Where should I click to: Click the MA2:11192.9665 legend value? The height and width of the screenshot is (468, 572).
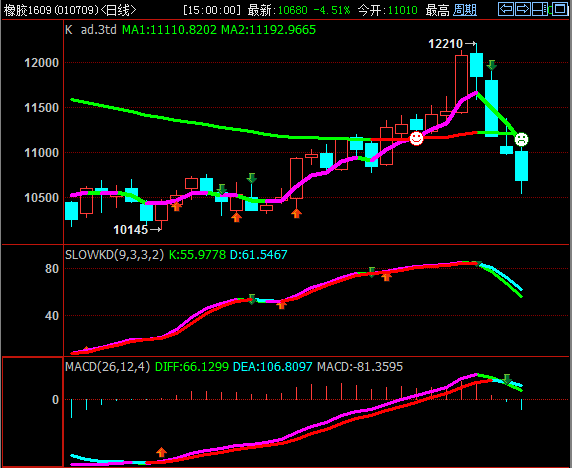point(268,30)
